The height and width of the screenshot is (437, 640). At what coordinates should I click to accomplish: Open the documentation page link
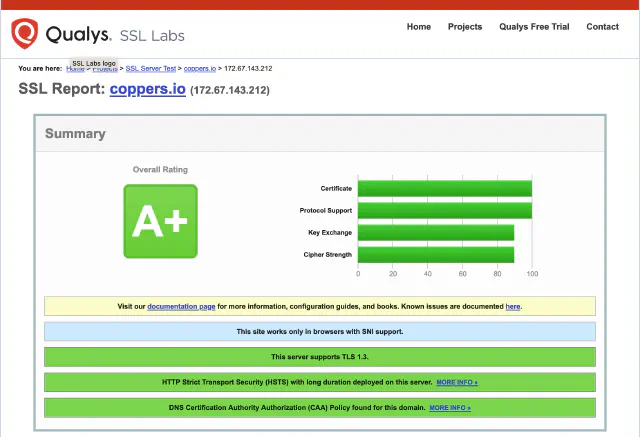pyautogui.click(x=181, y=306)
